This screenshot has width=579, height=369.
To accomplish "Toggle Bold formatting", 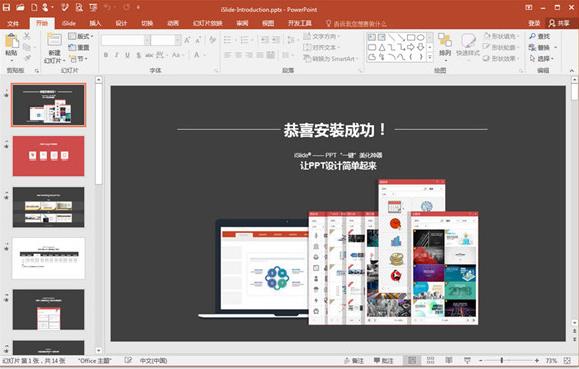I will pyautogui.click(x=106, y=55).
